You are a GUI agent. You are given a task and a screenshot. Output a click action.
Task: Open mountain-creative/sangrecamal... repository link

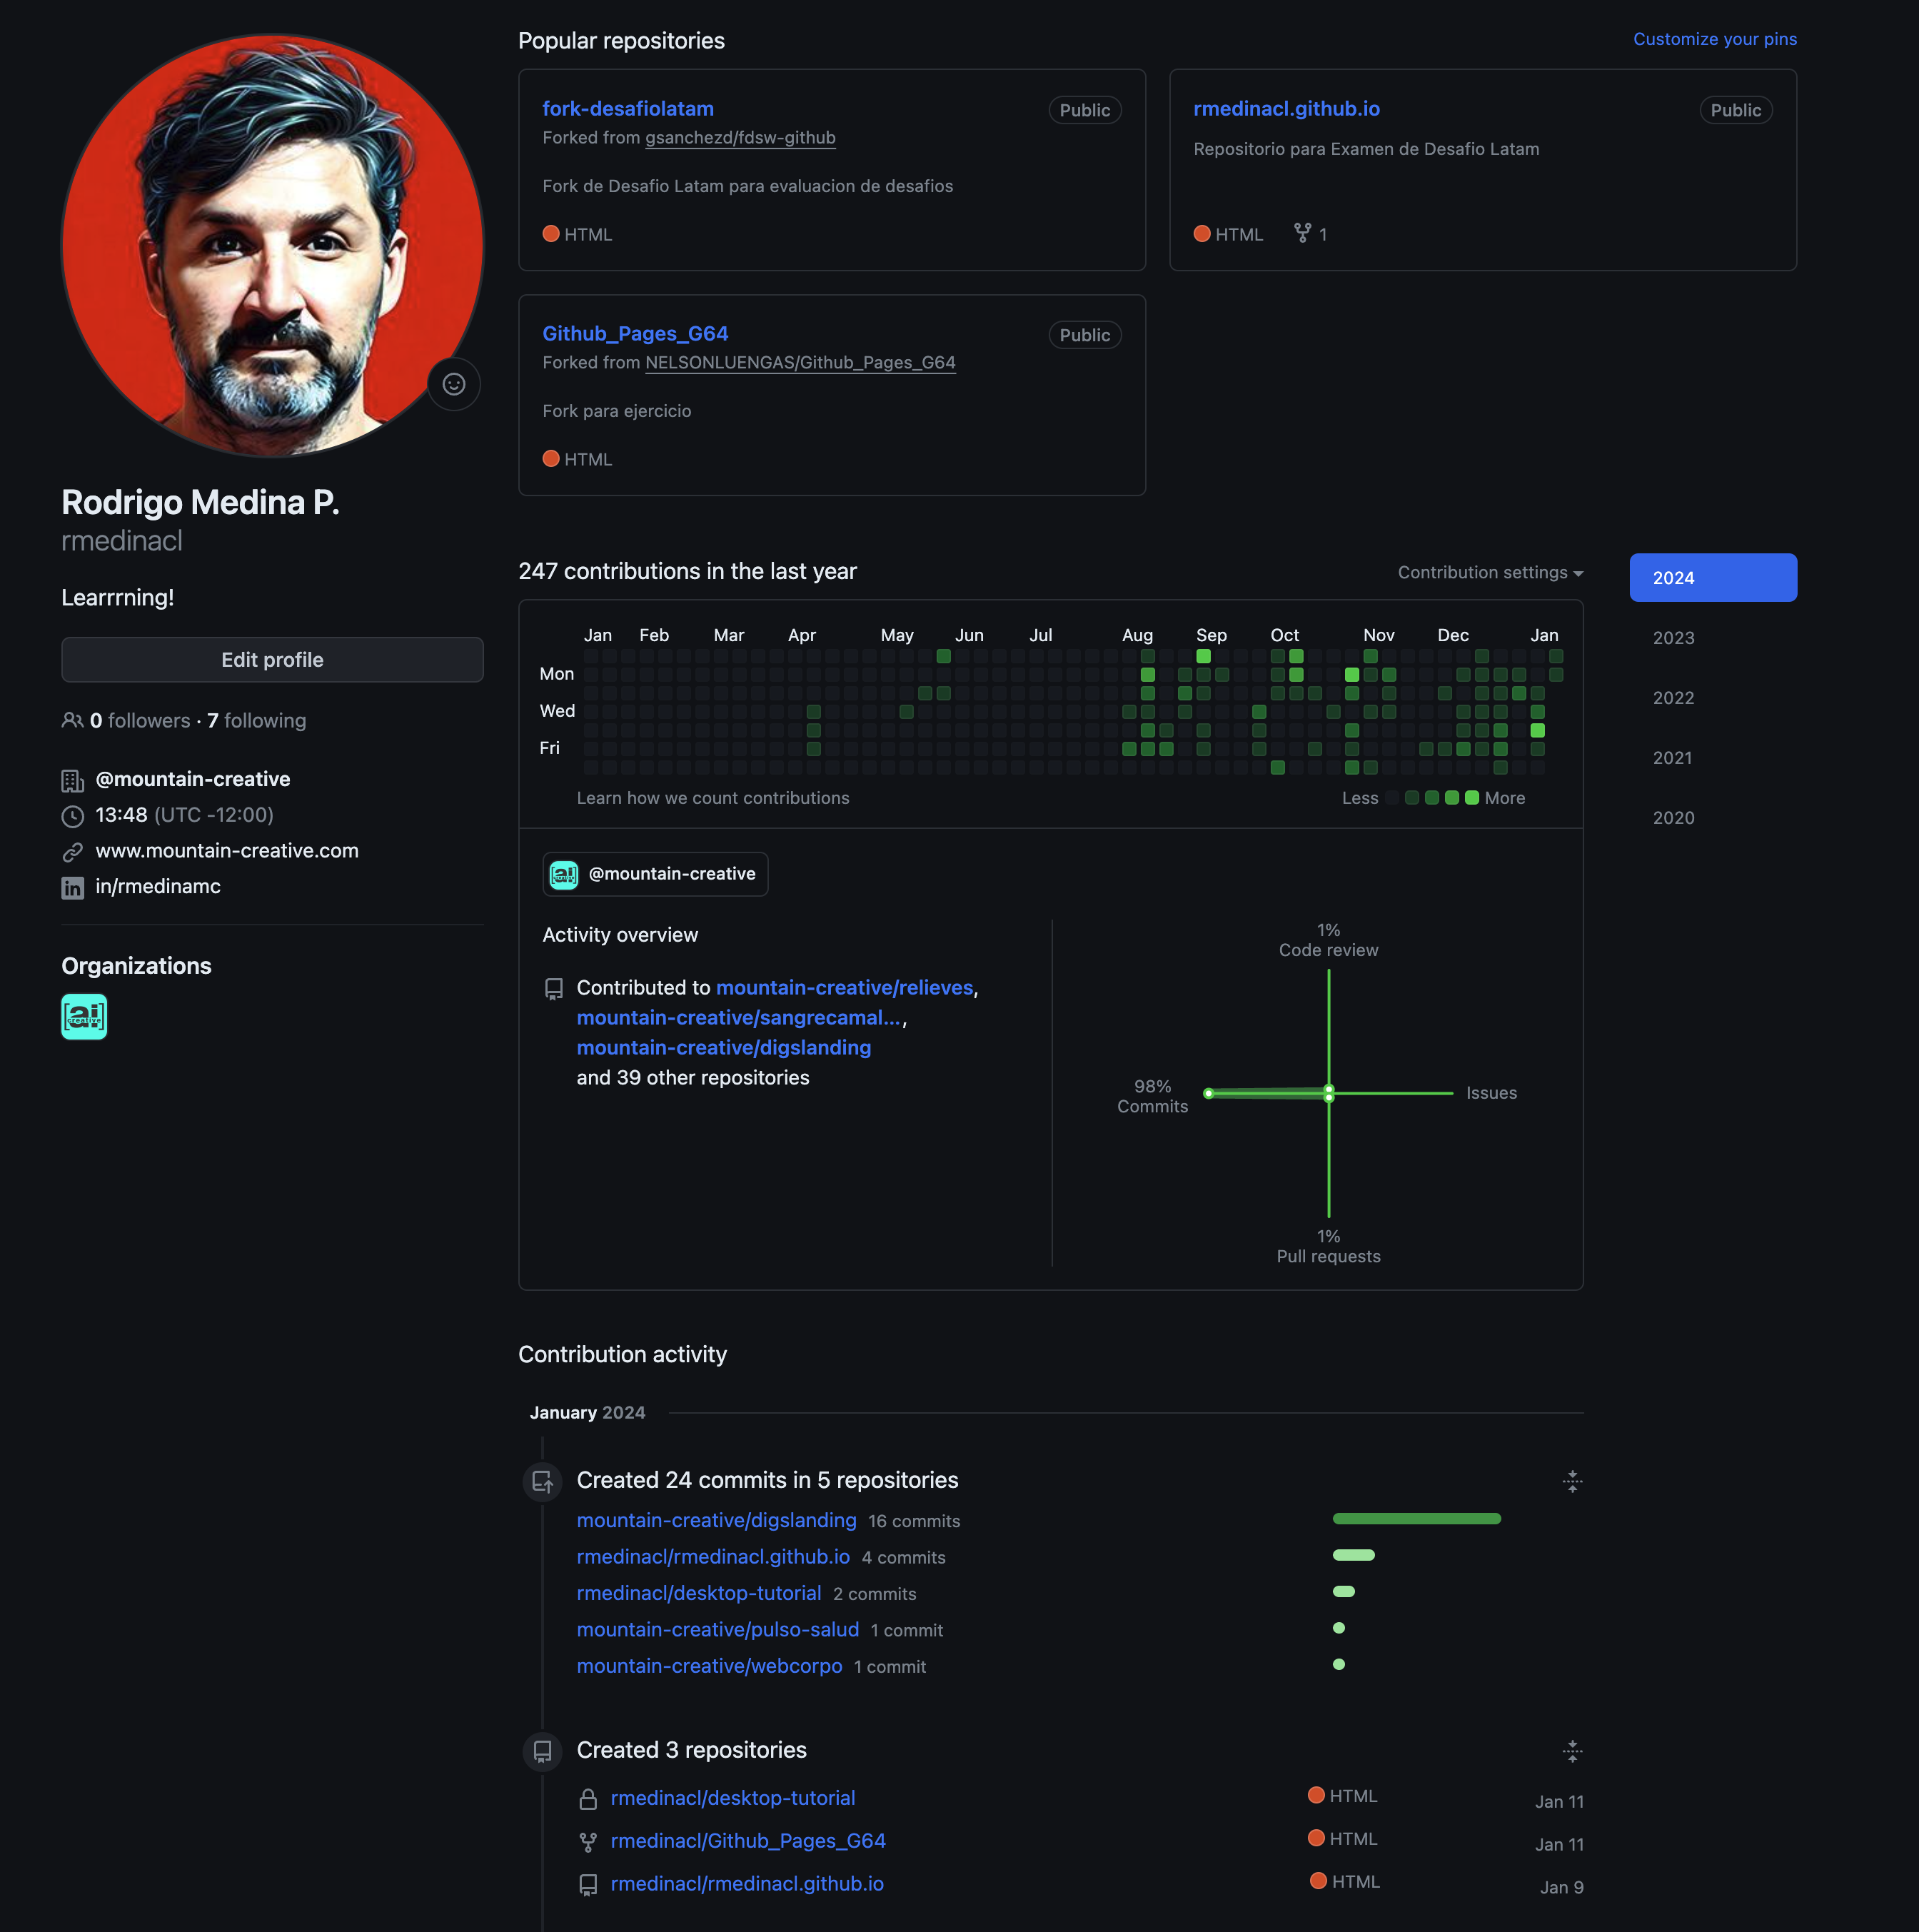[739, 1017]
